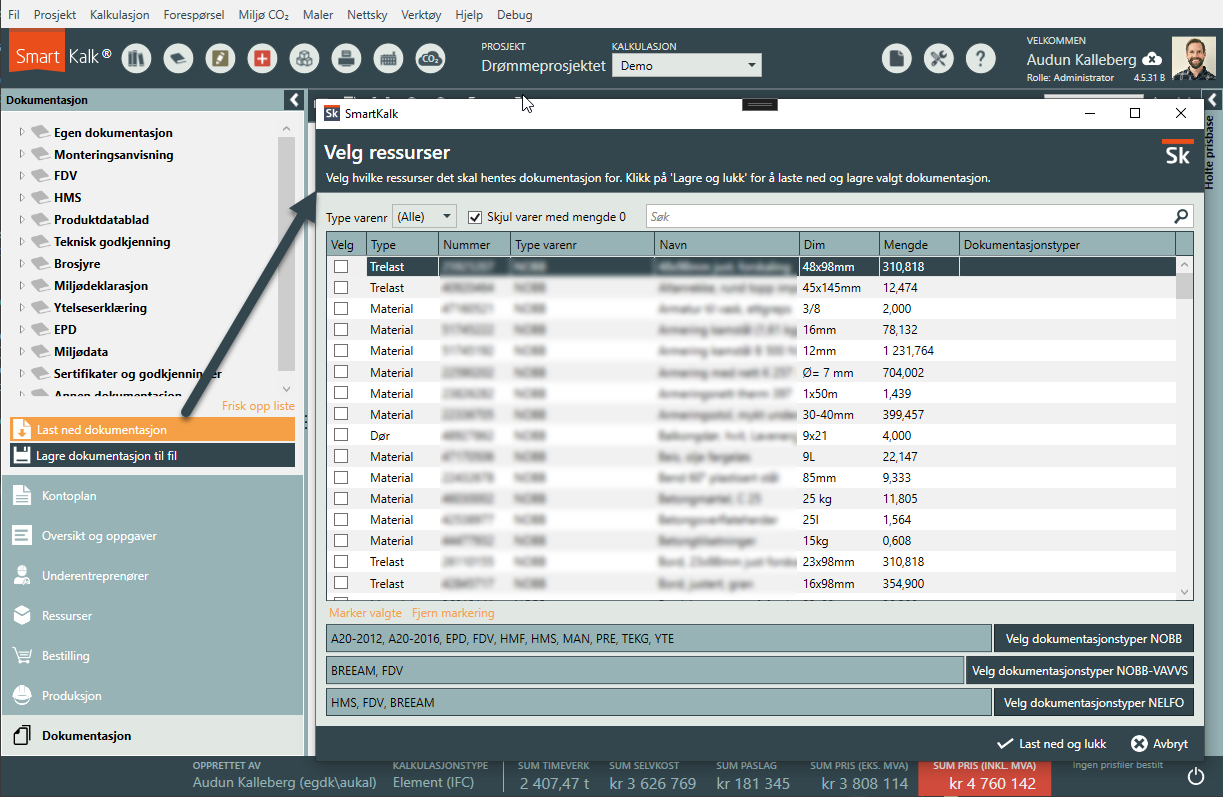1223x797 pixels.
Task: Click the printer icon in the toolbar
Action: [x=346, y=59]
